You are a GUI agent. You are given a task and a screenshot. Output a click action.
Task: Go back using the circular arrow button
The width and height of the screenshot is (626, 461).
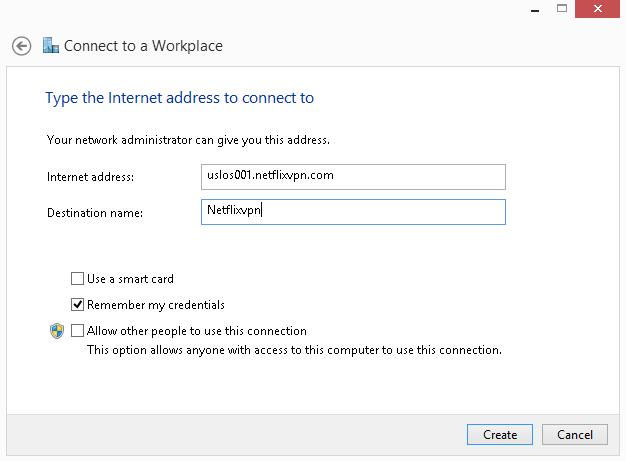pyautogui.click(x=21, y=46)
